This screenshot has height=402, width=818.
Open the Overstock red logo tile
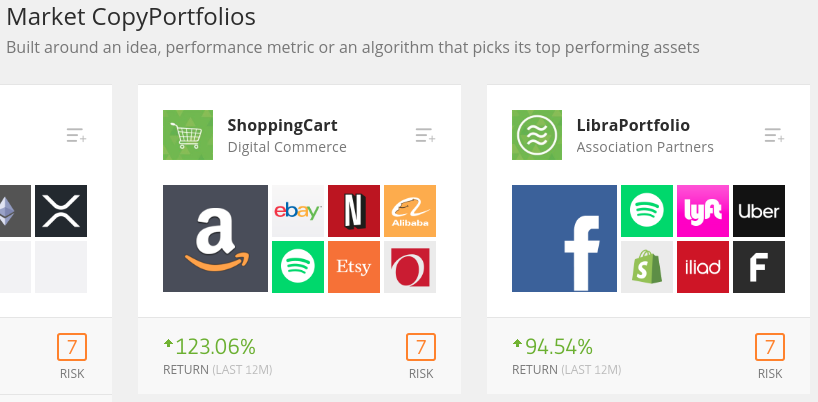point(410,266)
